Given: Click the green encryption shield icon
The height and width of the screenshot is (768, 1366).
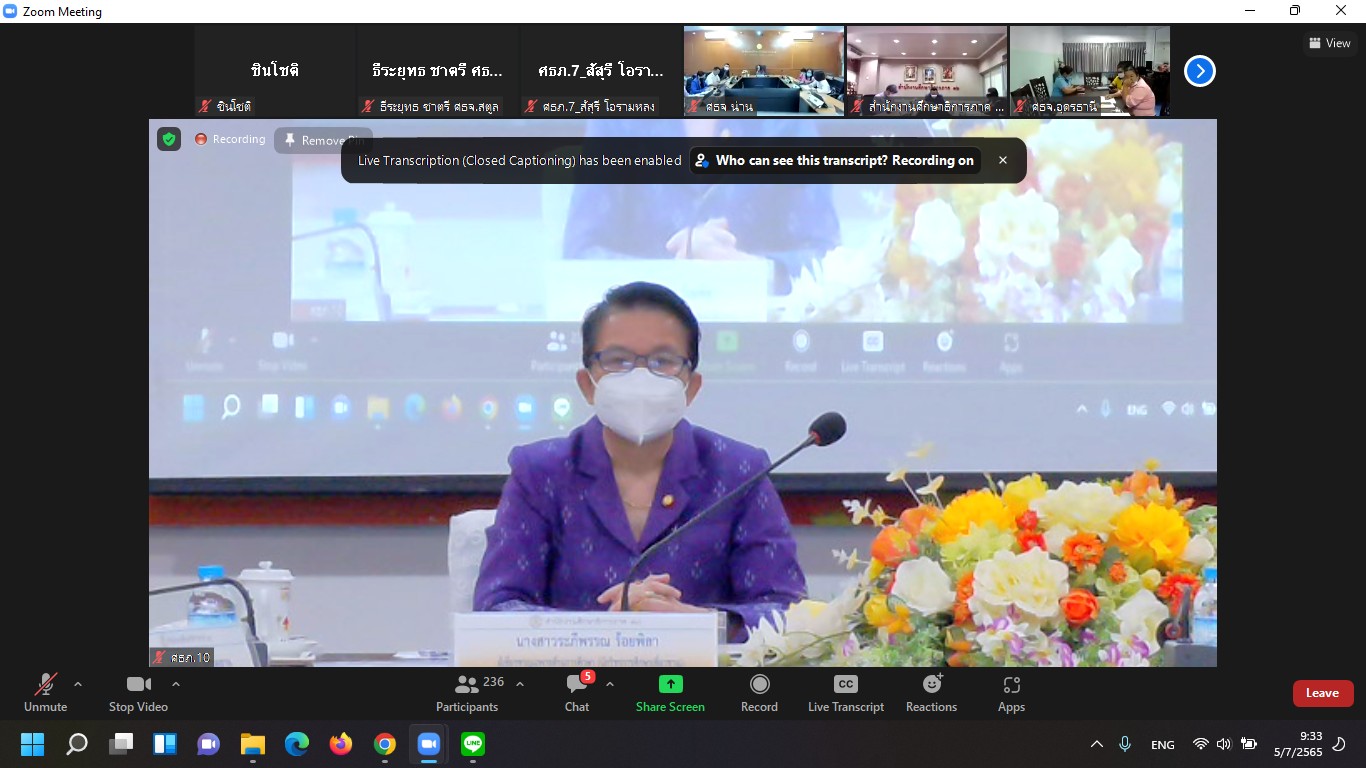Looking at the screenshot, I should 169,139.
